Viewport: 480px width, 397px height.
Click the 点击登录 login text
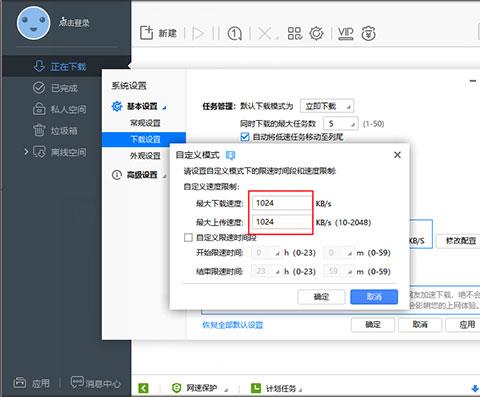pyautogui.click(x=74, y=23)
